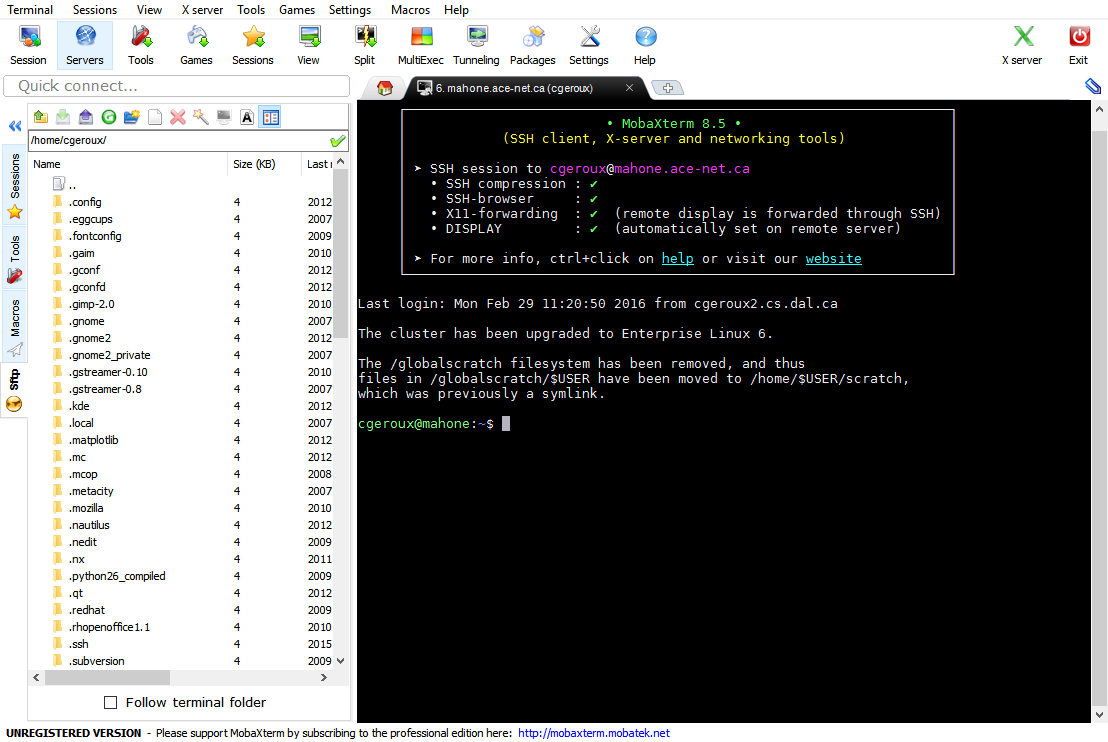Click the file list horizontal scrollbar thumb
Viewport: 1108px width, 742px height.
[x=107, y=677]
